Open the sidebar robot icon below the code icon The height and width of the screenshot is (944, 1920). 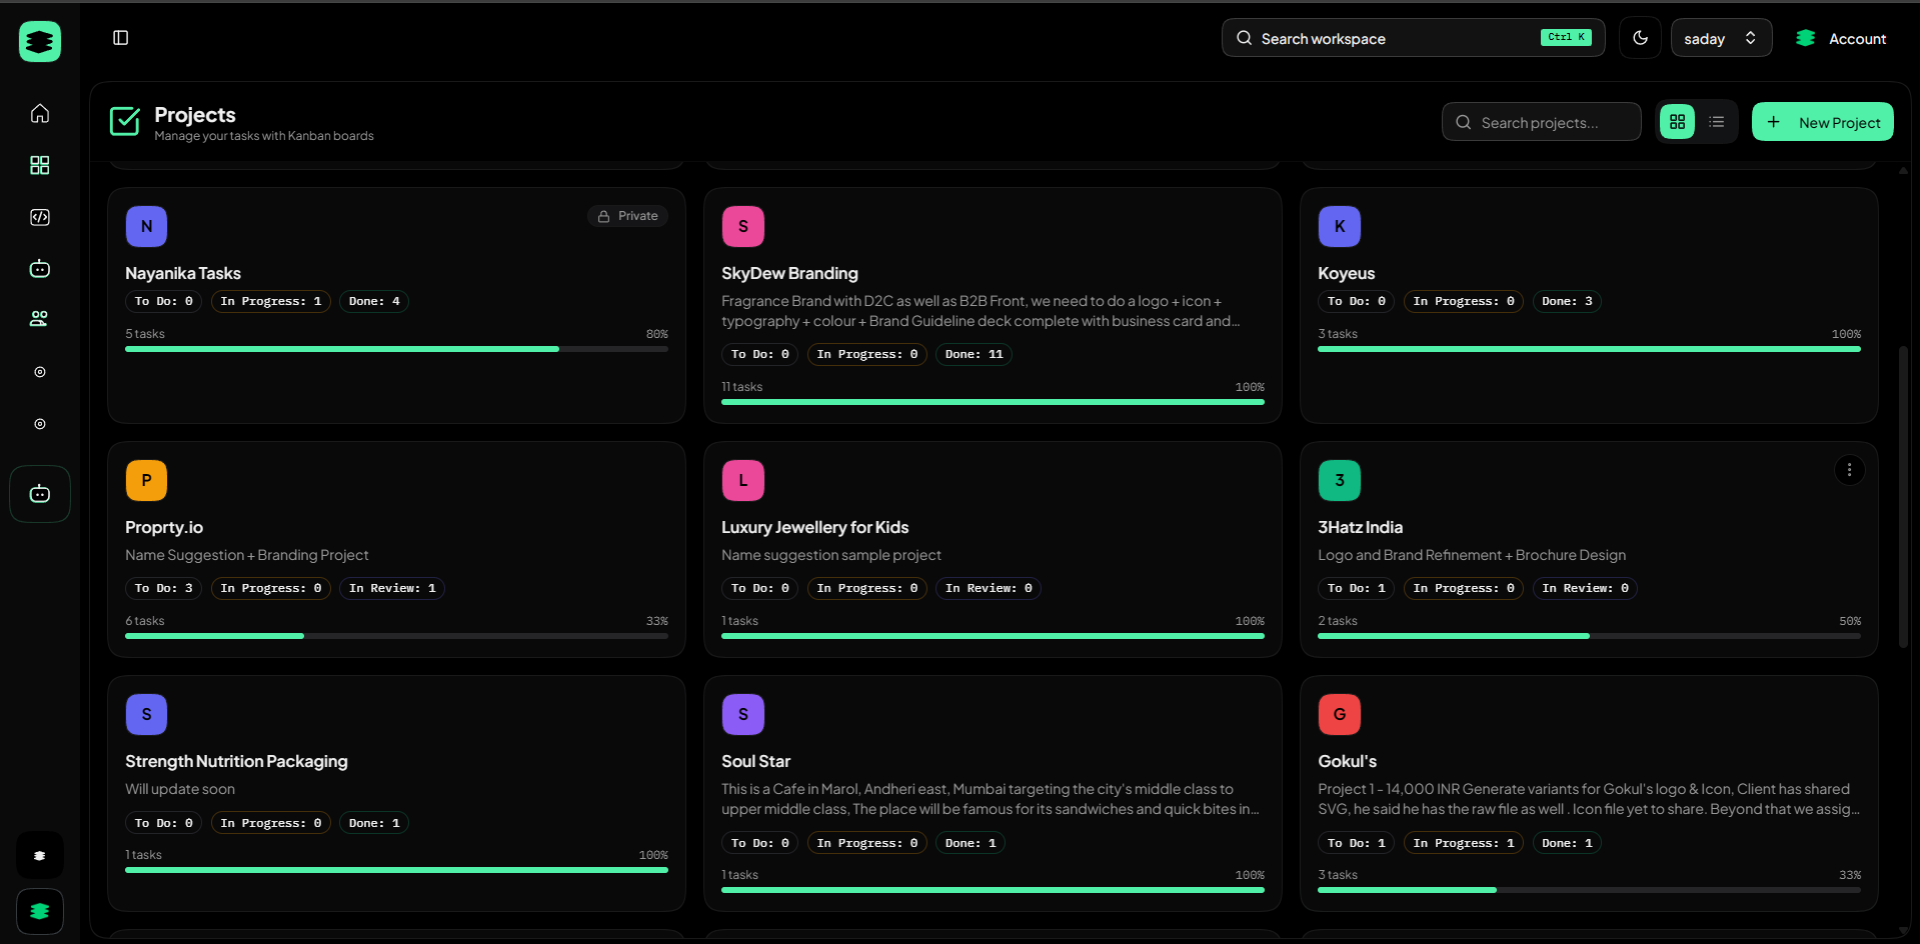tap(40, 268)
